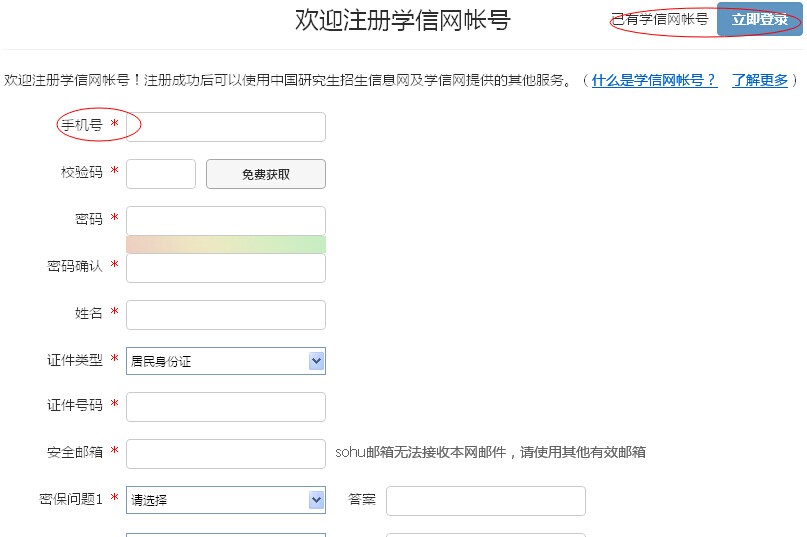Click into the 姓名 text field
Image resolution: width=807 pixels, height=537 pixels.
[x=226, y=315]
